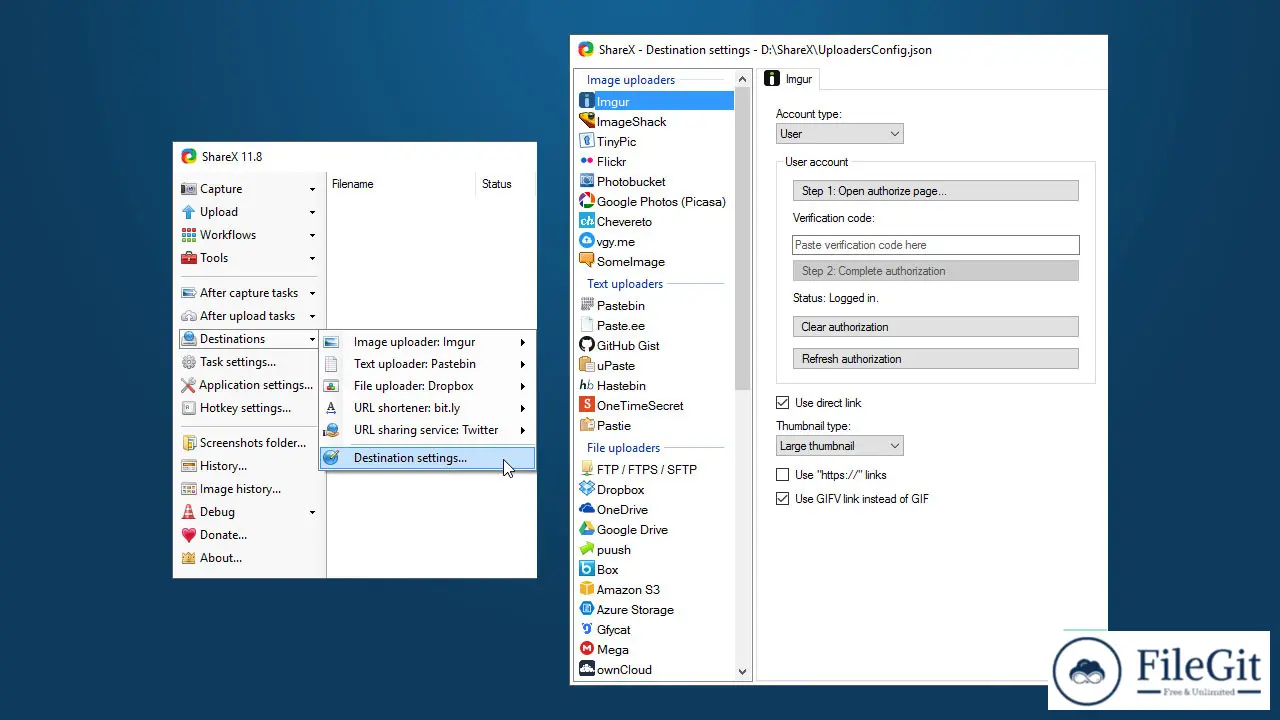Click the Chevereto uploader icon
1280x720 pixels.
click(587, 221)
